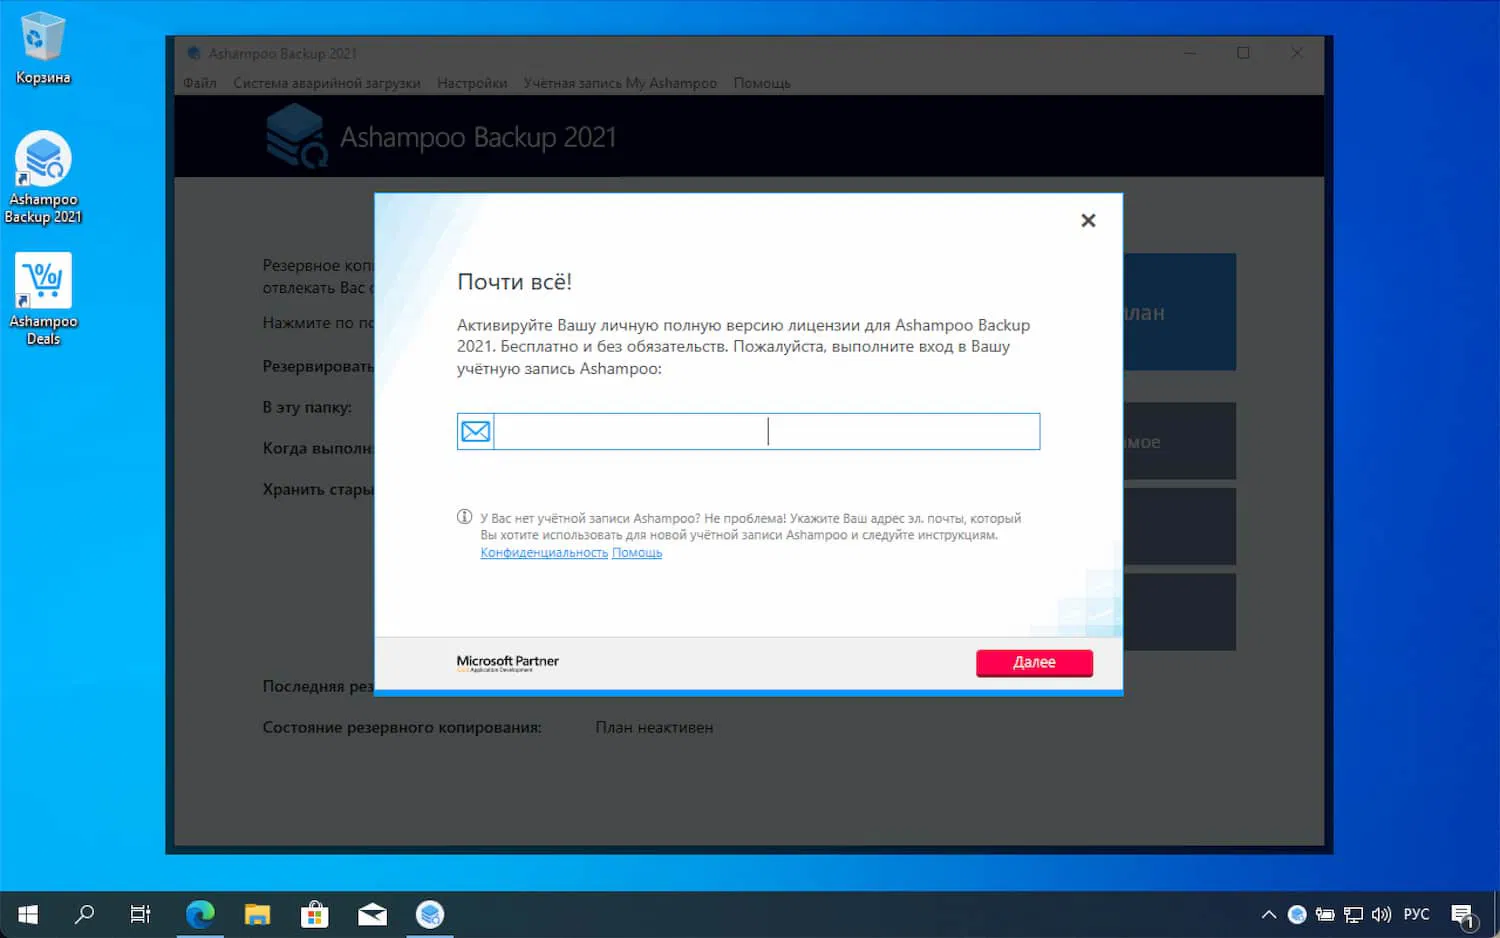
Task: Open File Explorer from the taskbar
Action: [257, 914]
